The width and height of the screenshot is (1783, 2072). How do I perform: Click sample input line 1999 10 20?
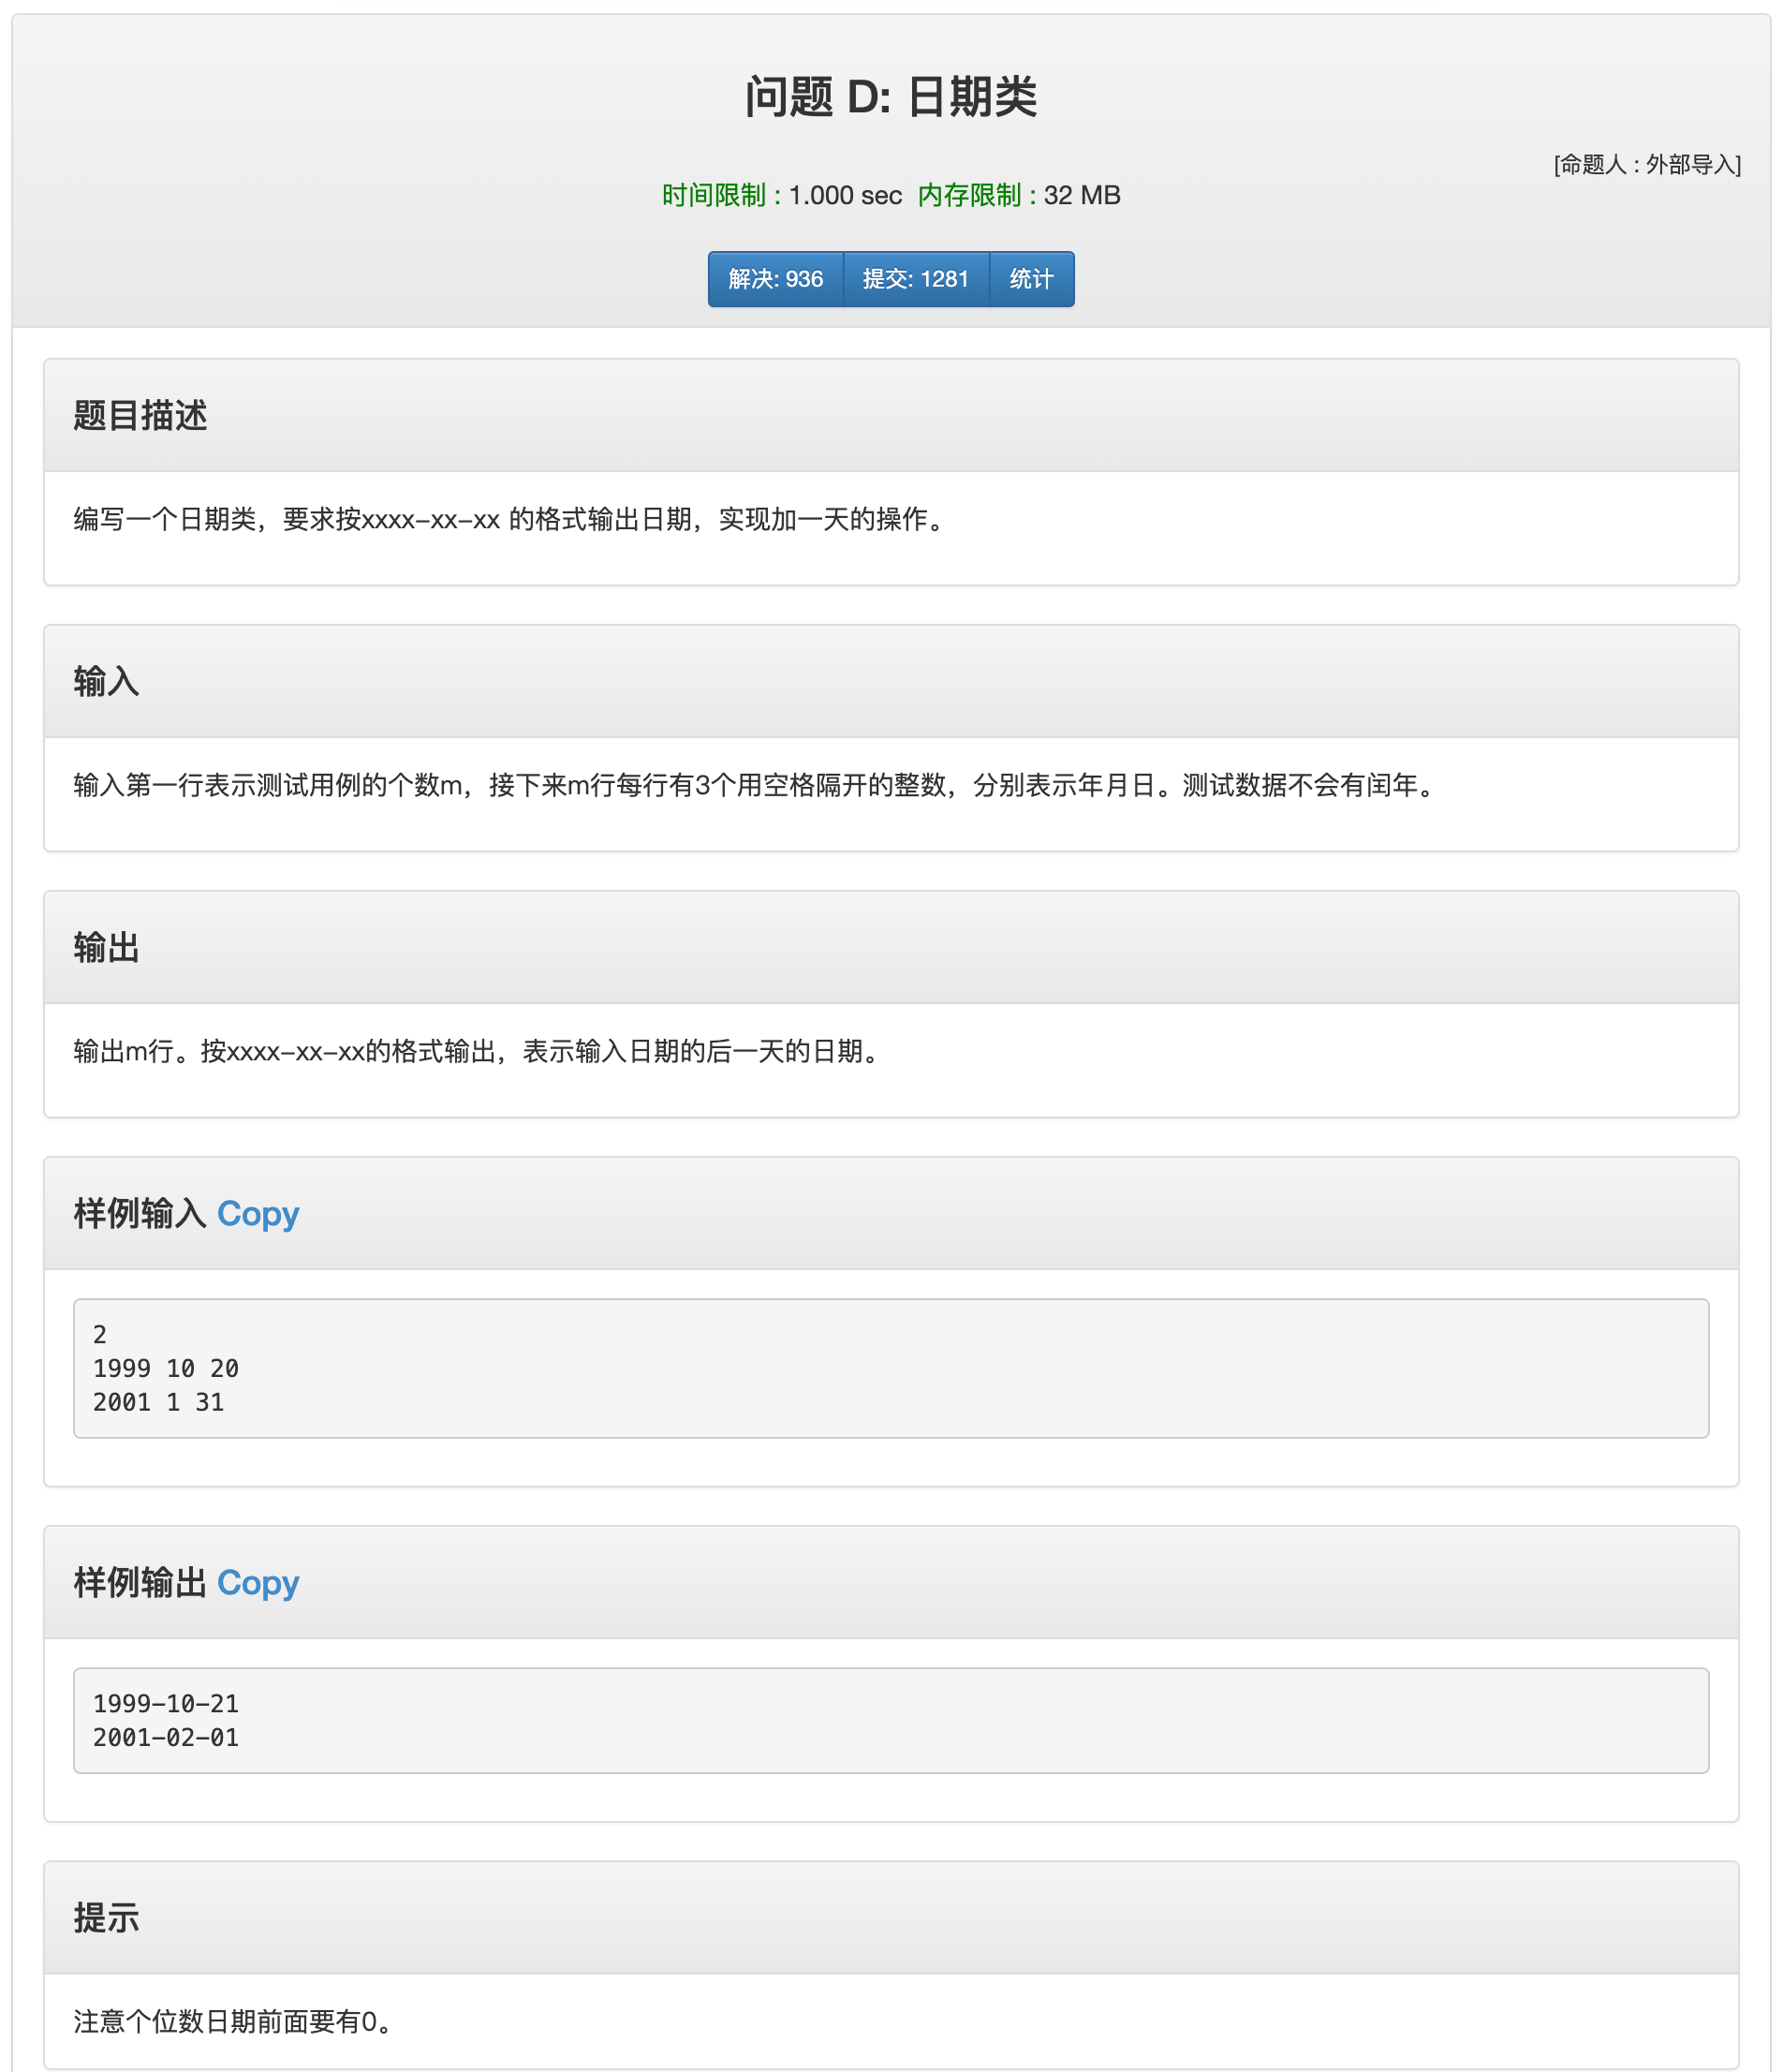[x=166, y=1368]
